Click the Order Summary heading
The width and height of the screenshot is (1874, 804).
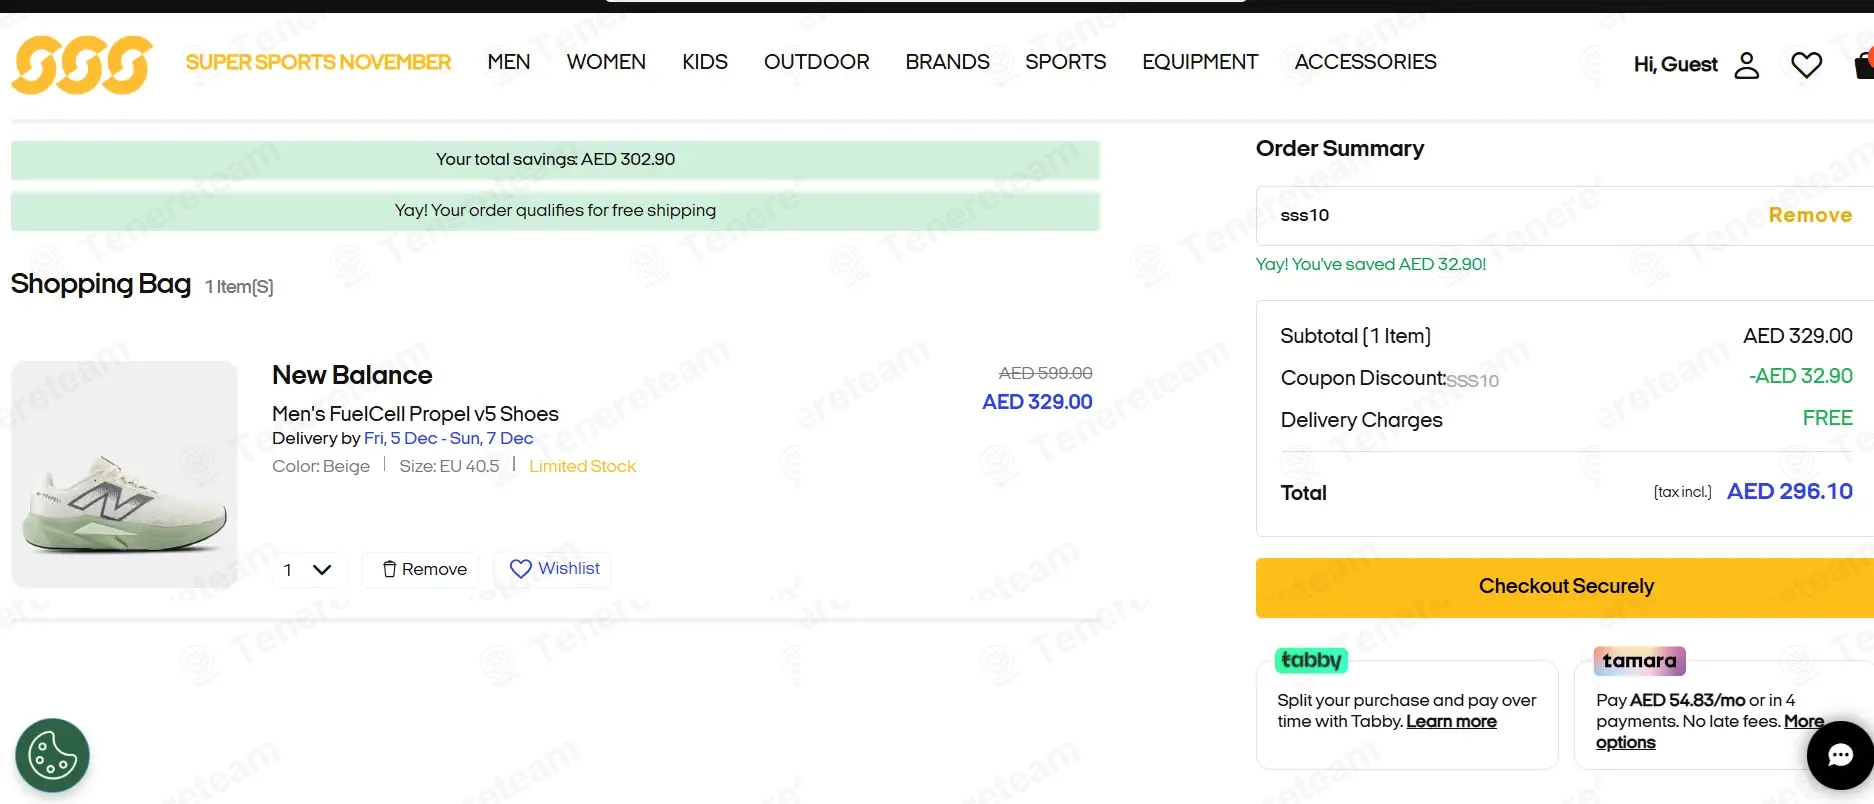[x=1340, y=149]
